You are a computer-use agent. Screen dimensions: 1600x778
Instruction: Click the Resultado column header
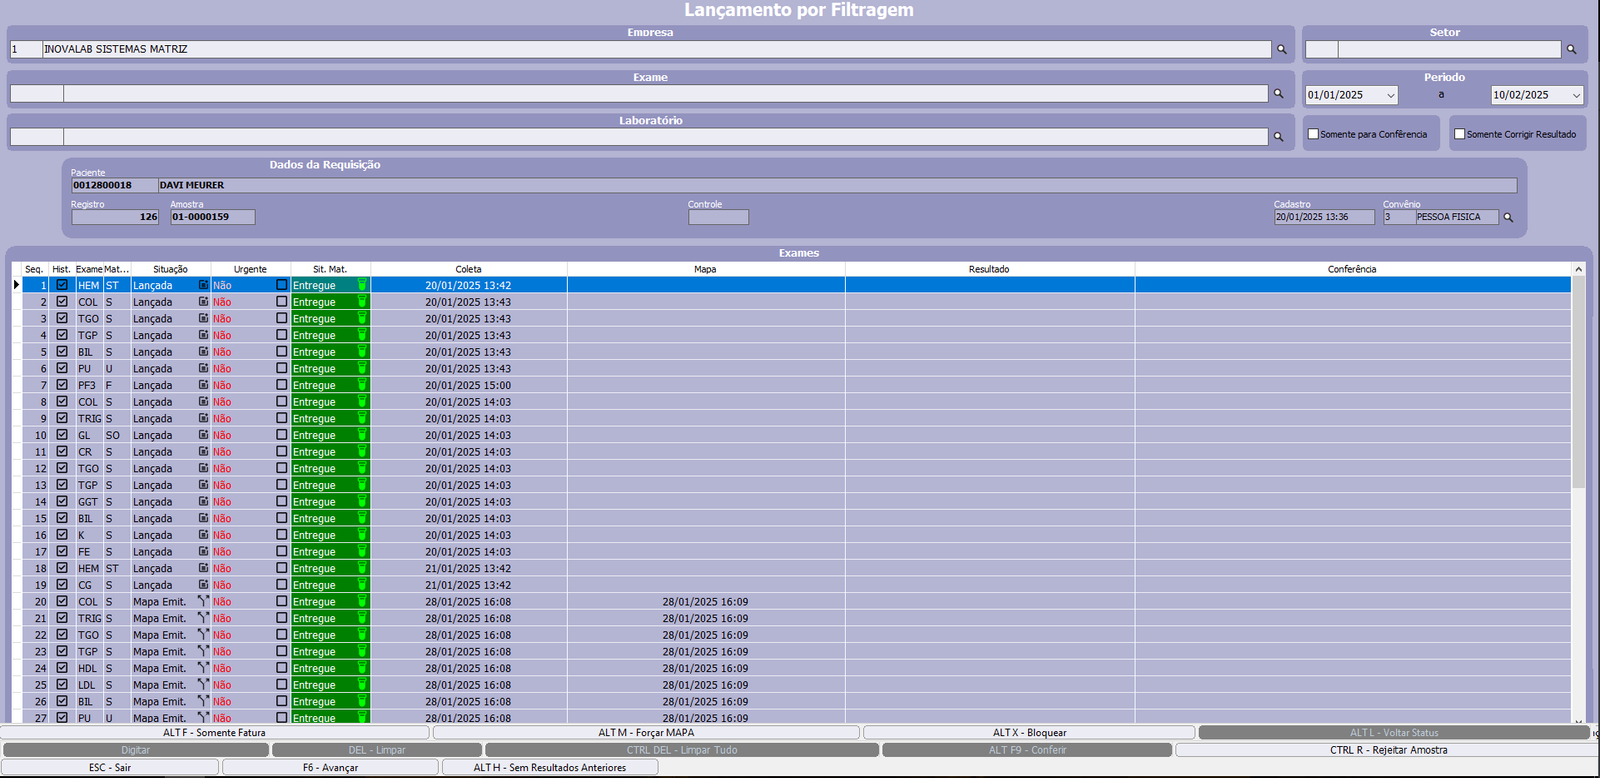(989, 269)
